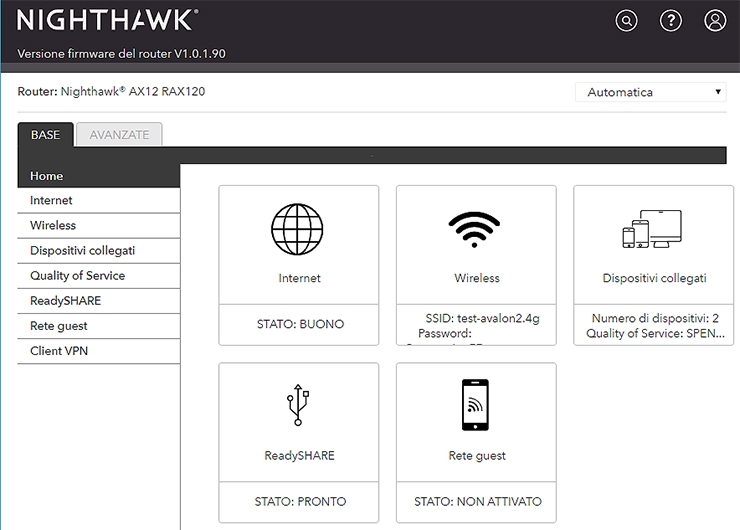
Task: Click the STATO: BUONO Internet status
Action: pos(298,324)
